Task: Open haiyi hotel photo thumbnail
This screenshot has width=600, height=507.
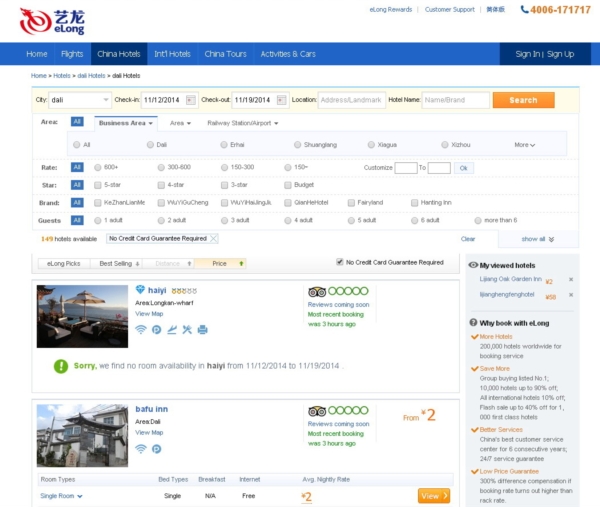Action: click(x=82, y=316)
